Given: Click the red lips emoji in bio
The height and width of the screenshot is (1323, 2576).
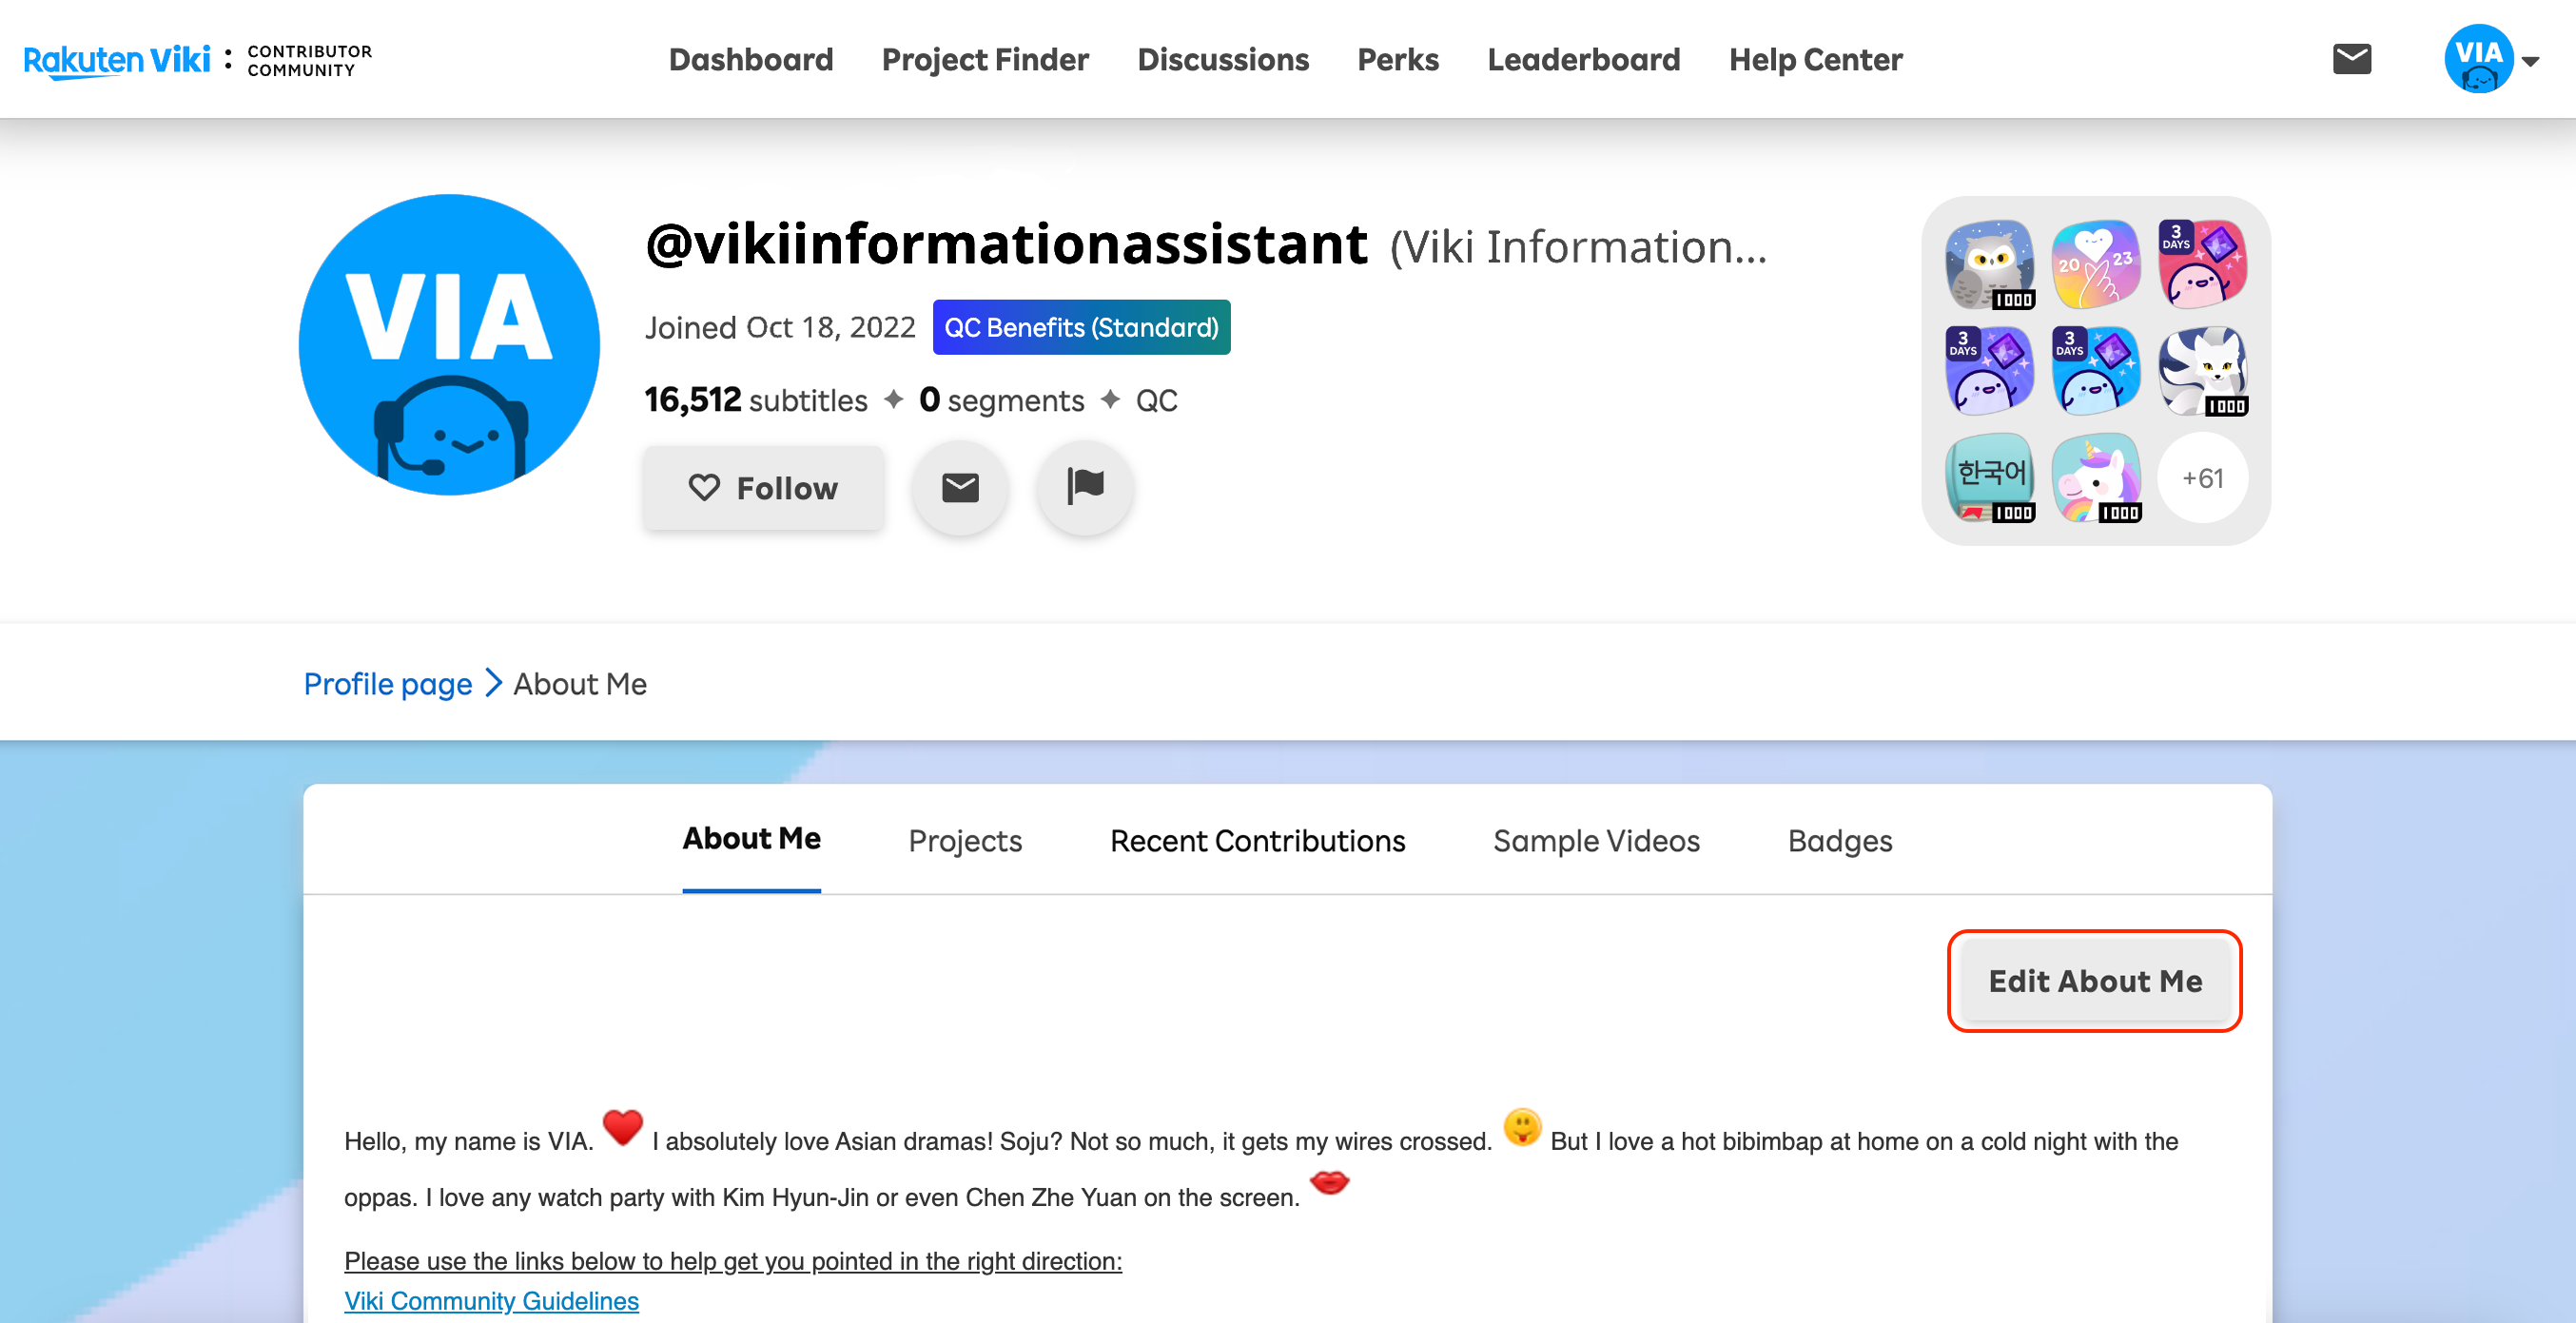Looking at the screenshot, I should click(x=1330, y=1183).
